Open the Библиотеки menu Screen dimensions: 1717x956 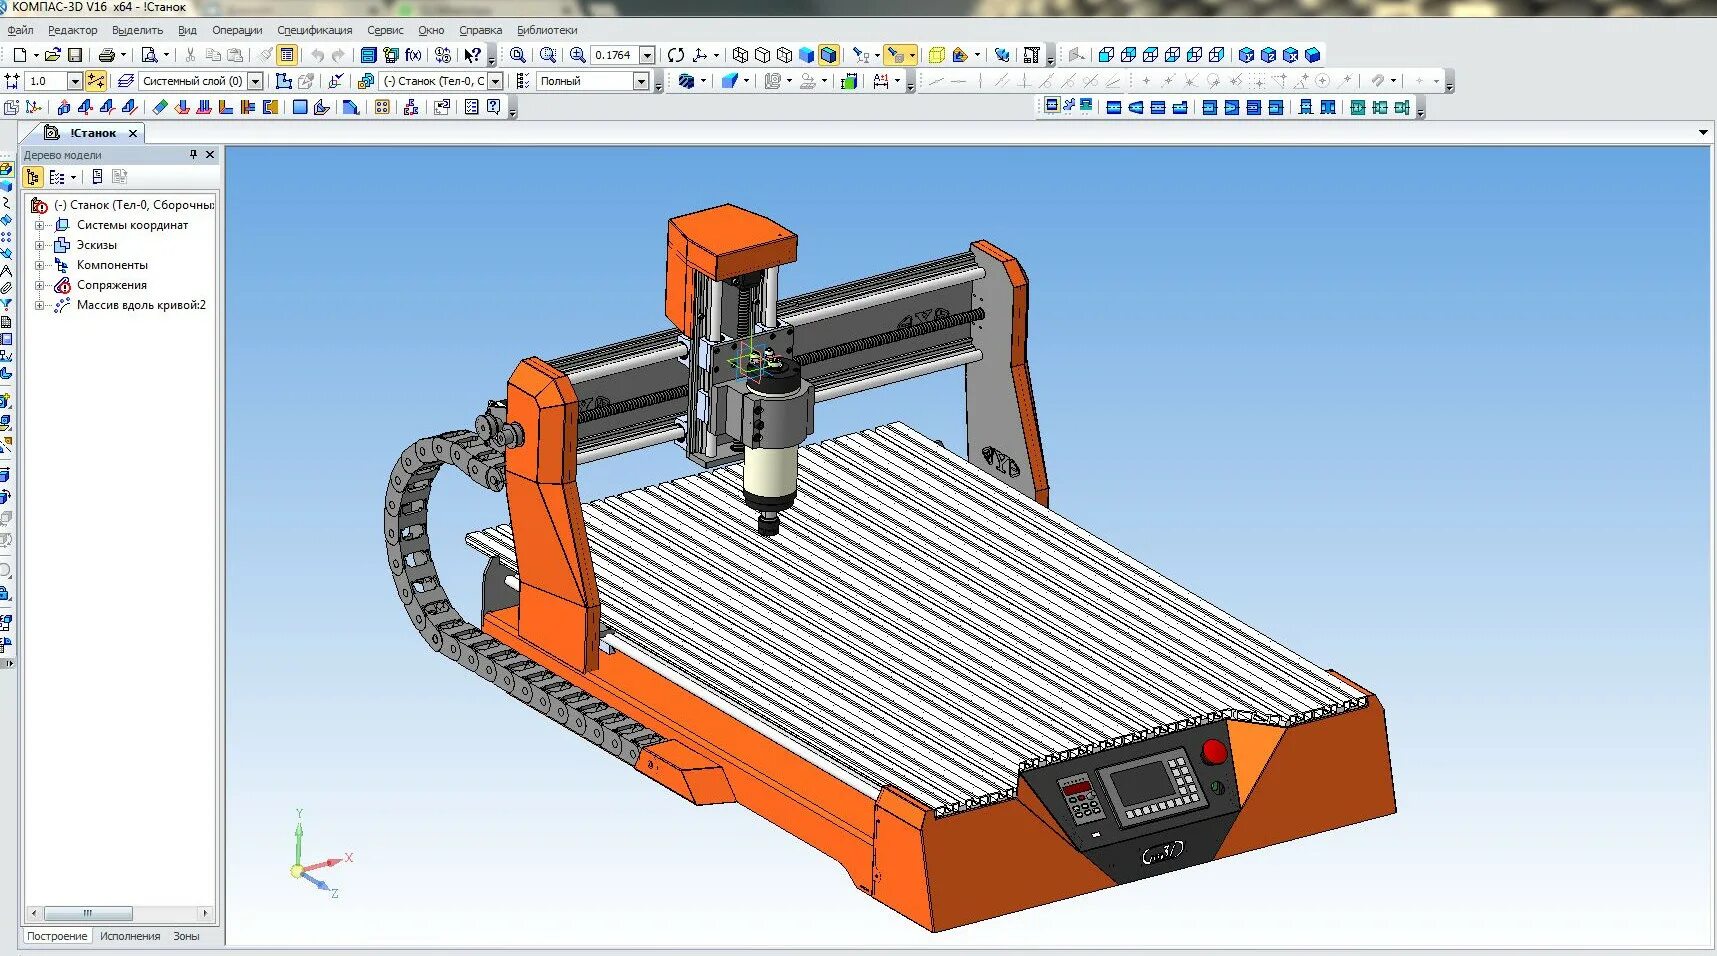click(547, 30)
